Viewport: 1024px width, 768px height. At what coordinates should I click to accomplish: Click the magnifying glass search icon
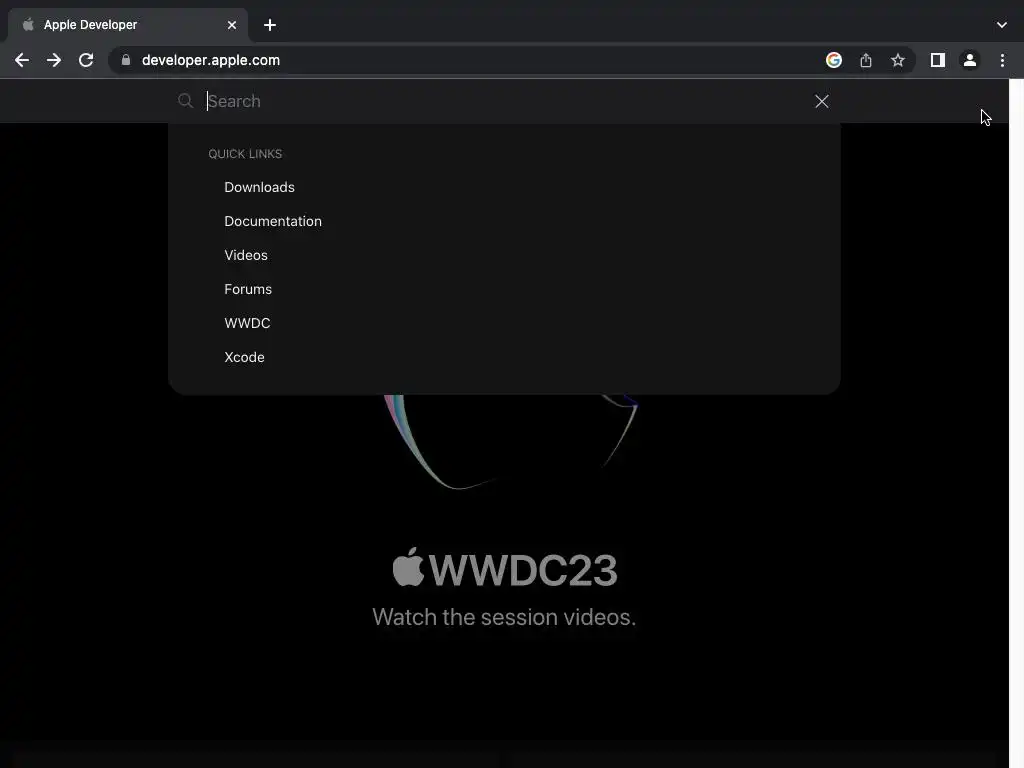[185, 101]
